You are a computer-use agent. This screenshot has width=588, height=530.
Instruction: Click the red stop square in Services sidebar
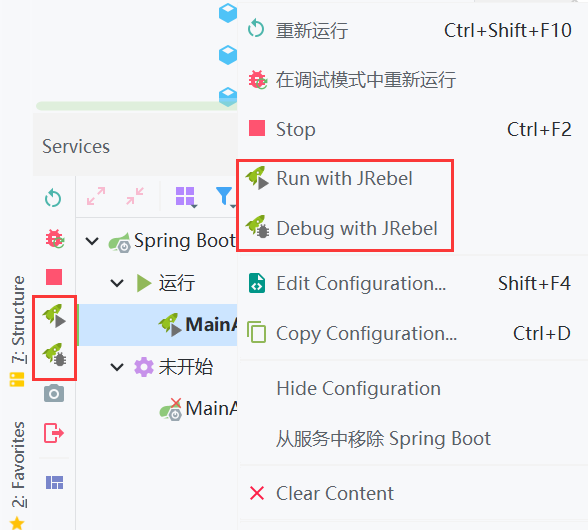(x=54, y=277)
